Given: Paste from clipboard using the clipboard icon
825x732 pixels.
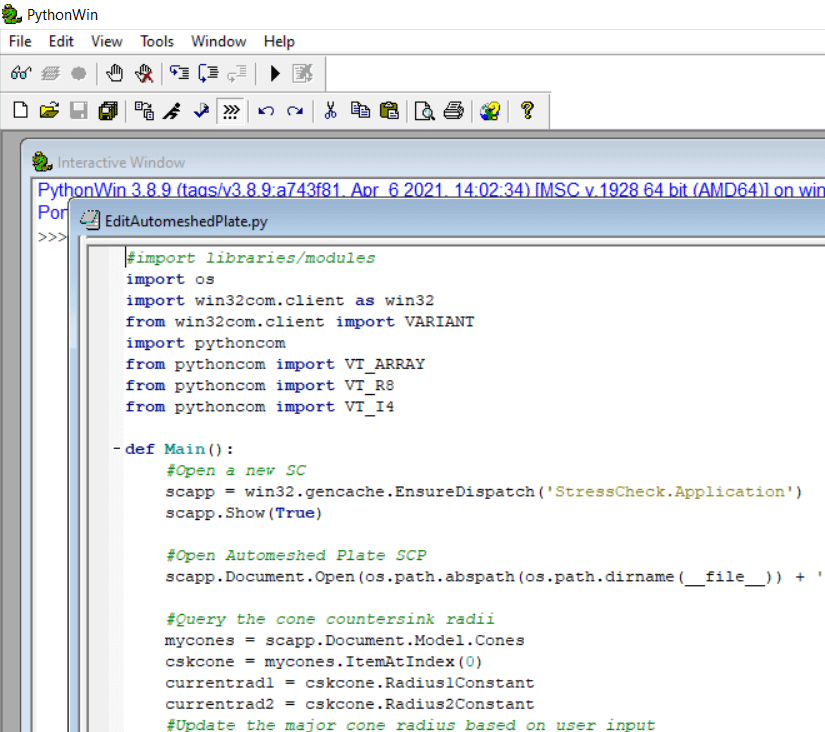Looking at the screenshot, I should pos(390,110).
